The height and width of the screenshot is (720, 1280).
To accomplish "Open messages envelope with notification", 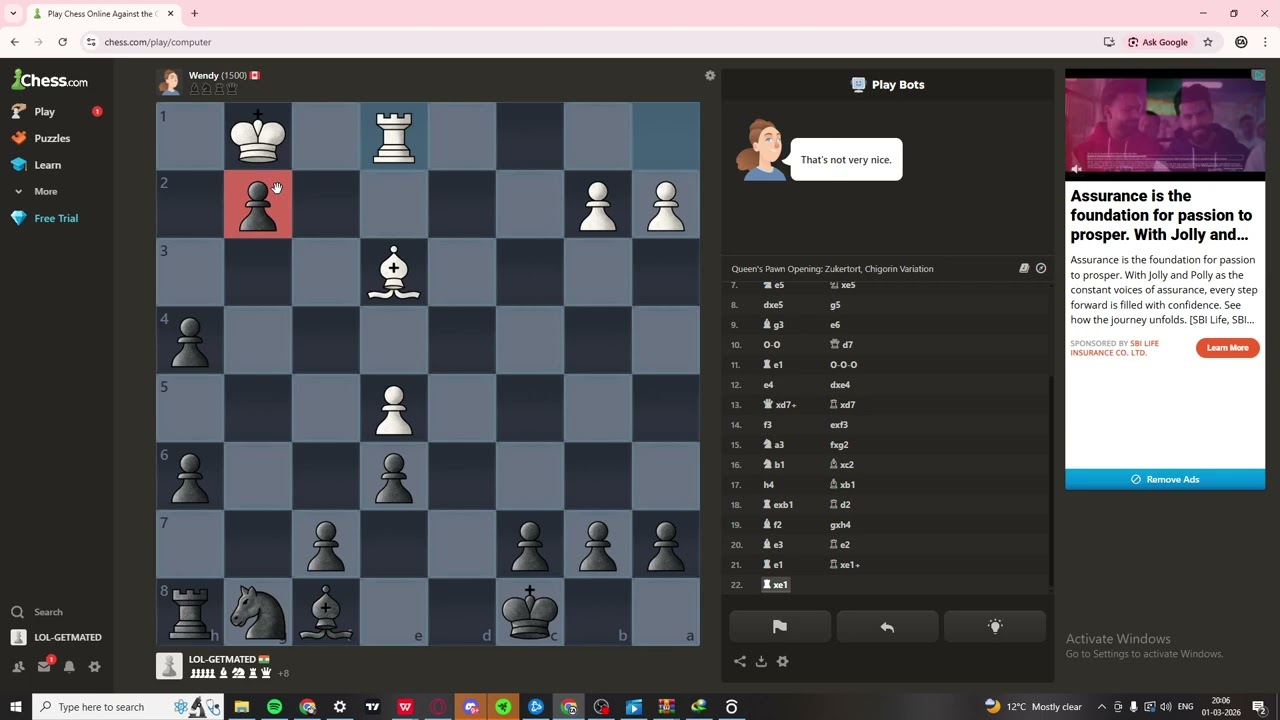I will point(44,666).
